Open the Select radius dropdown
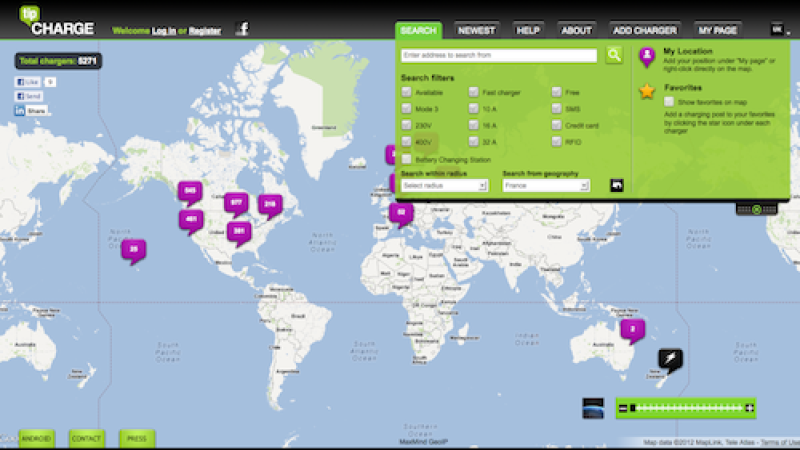 point(444,186)
